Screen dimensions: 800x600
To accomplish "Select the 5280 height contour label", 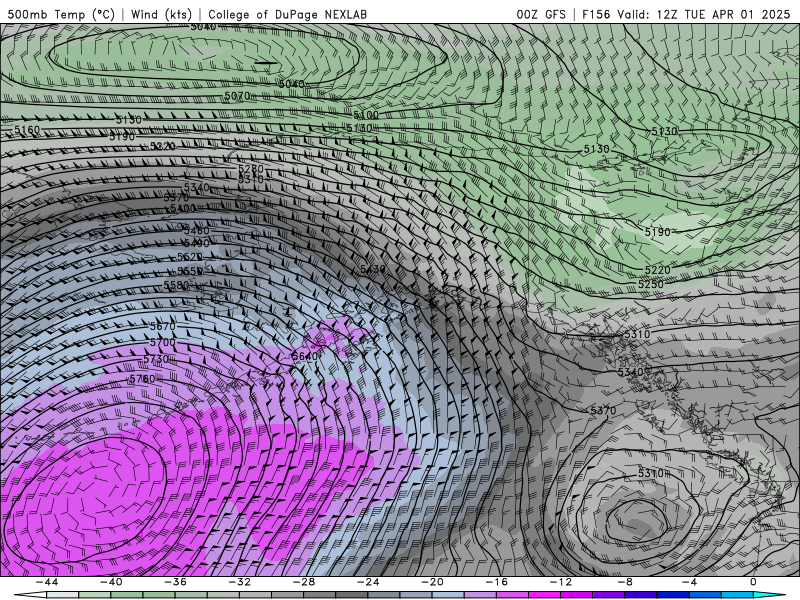I will (251, 169).
